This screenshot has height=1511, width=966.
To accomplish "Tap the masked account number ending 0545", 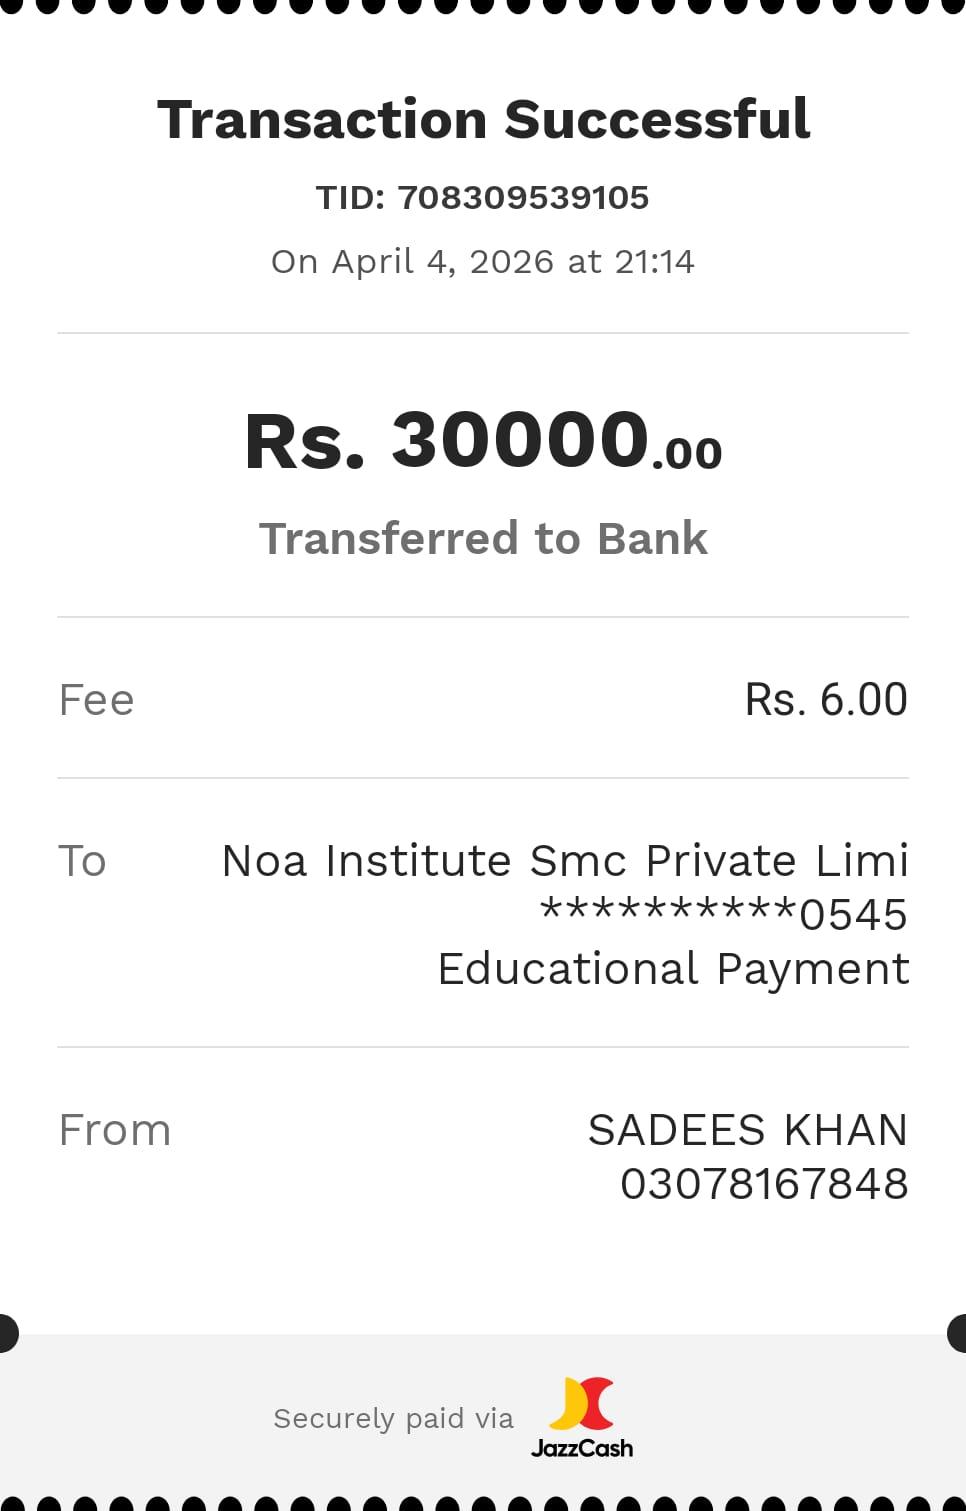I will pos(723,914).
